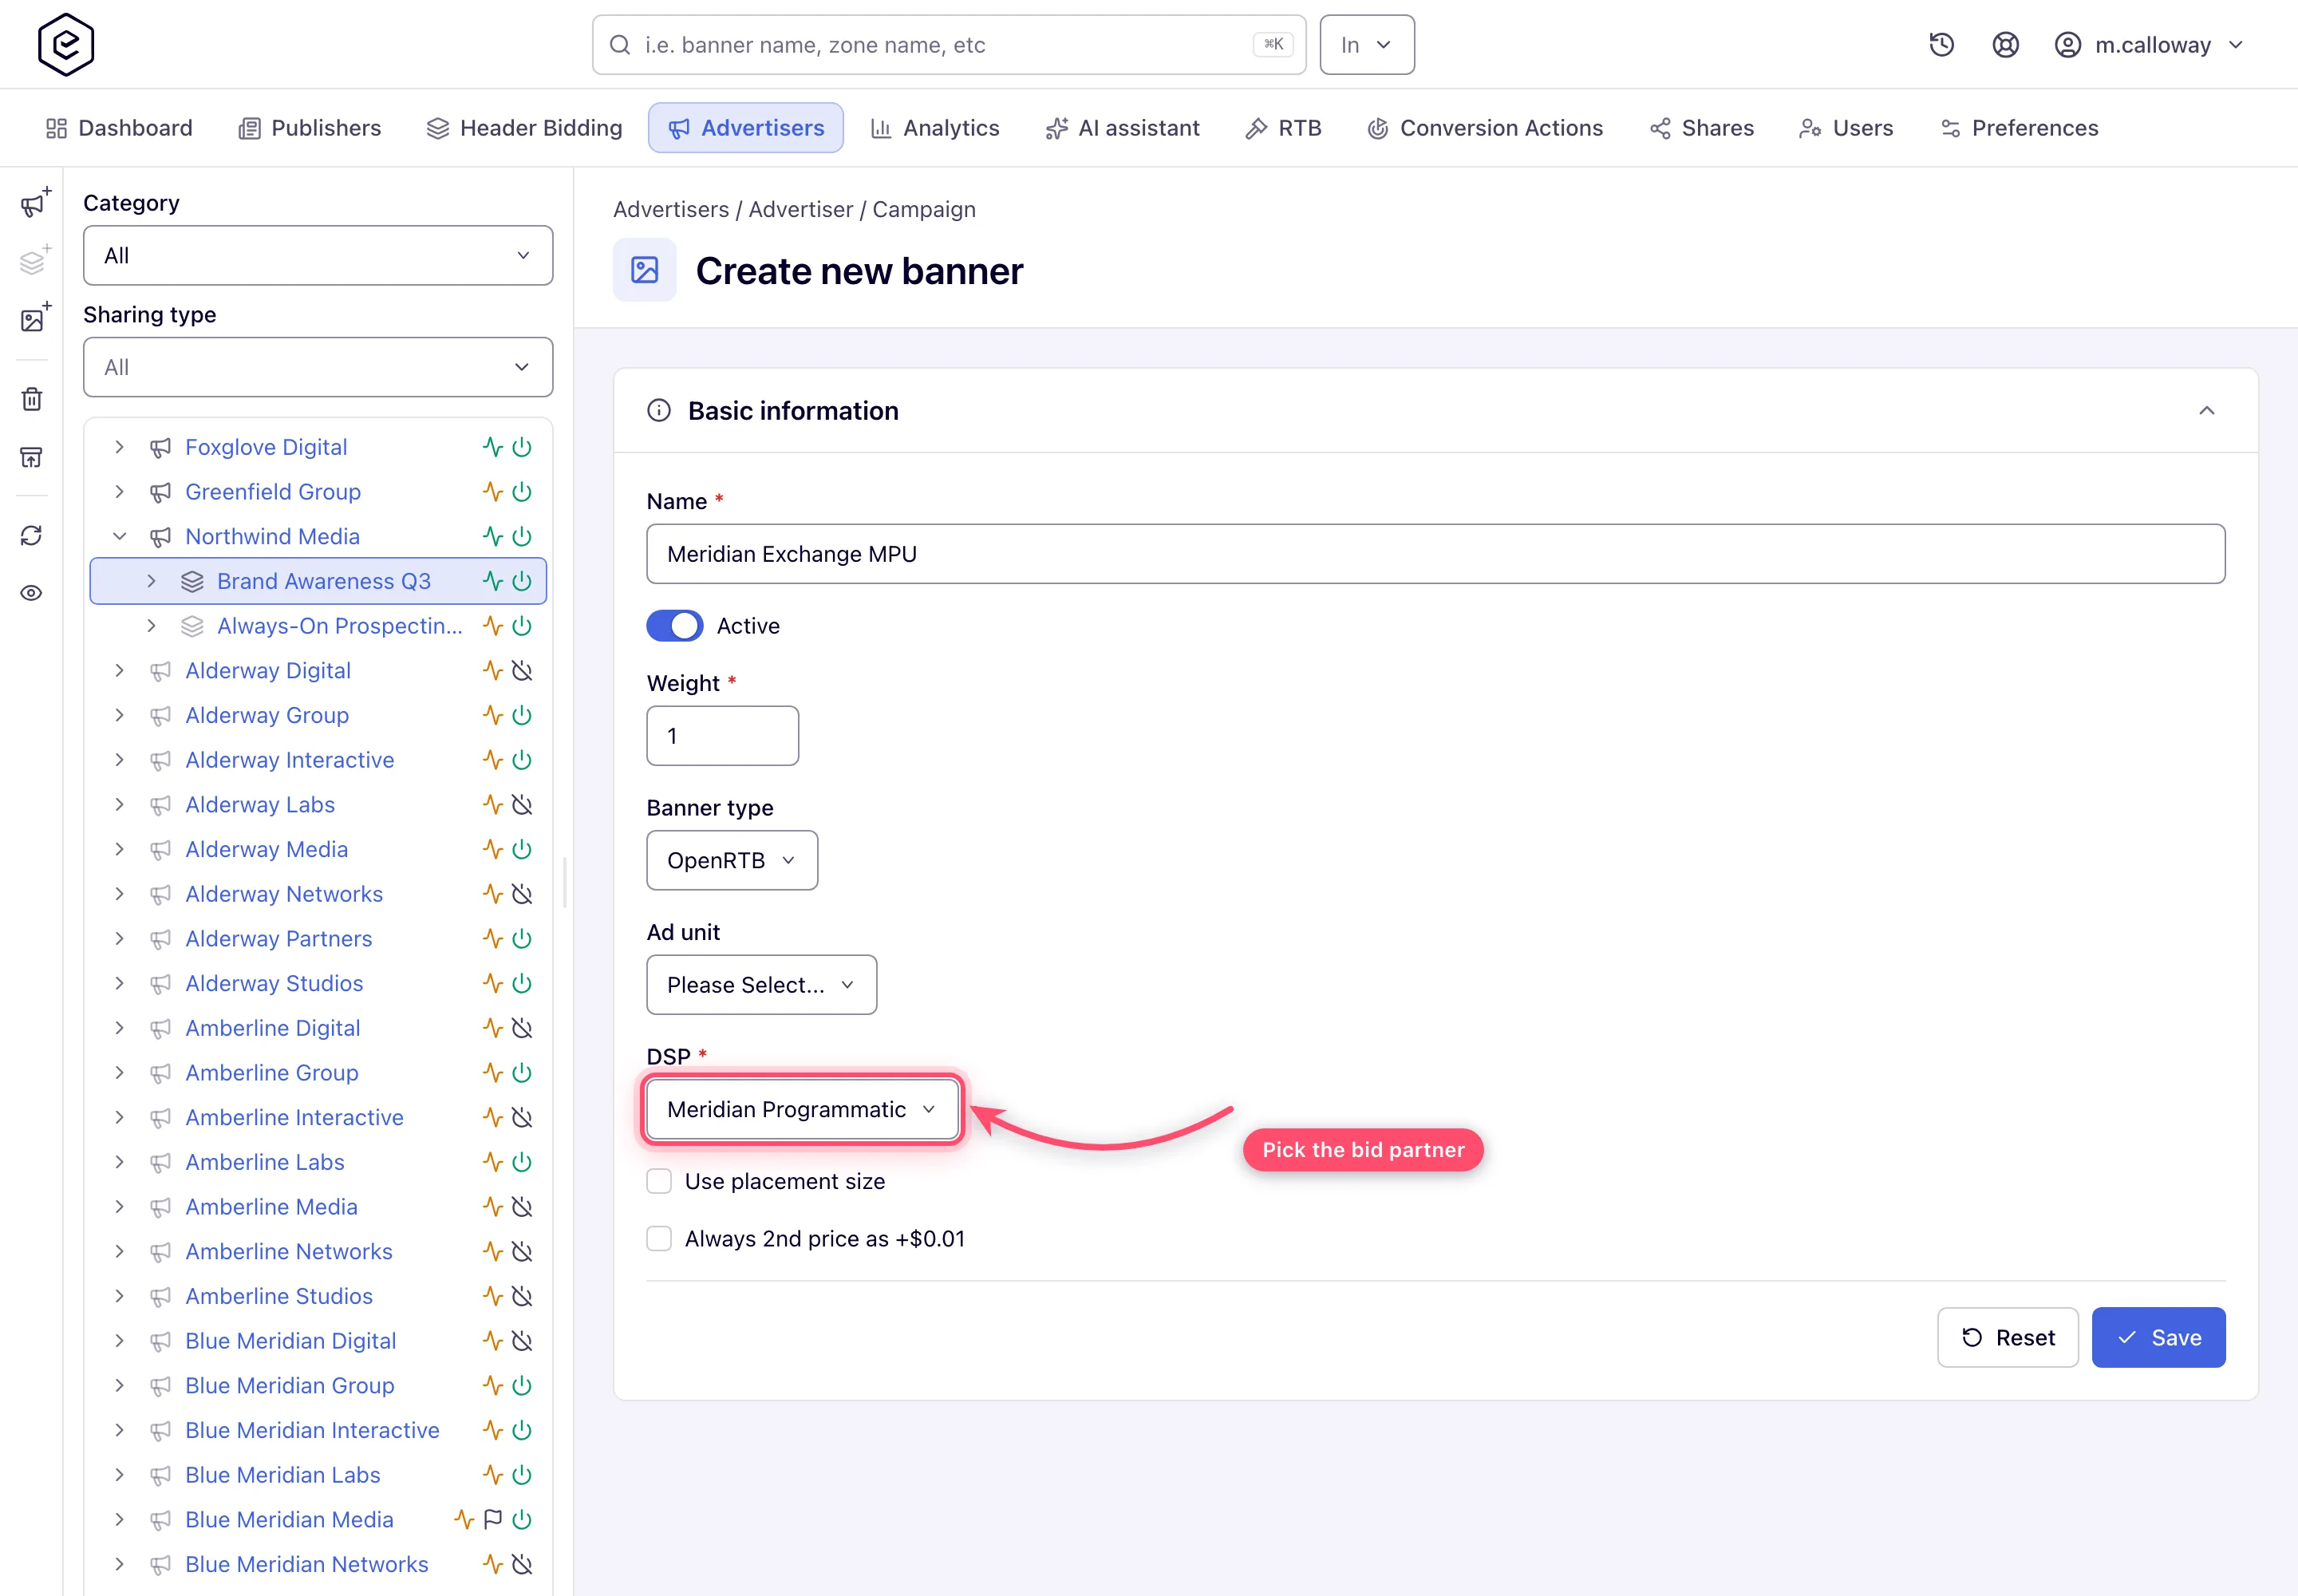Go to the Conversion Actions tab

pyautogui.click(x=1485, y=128)
